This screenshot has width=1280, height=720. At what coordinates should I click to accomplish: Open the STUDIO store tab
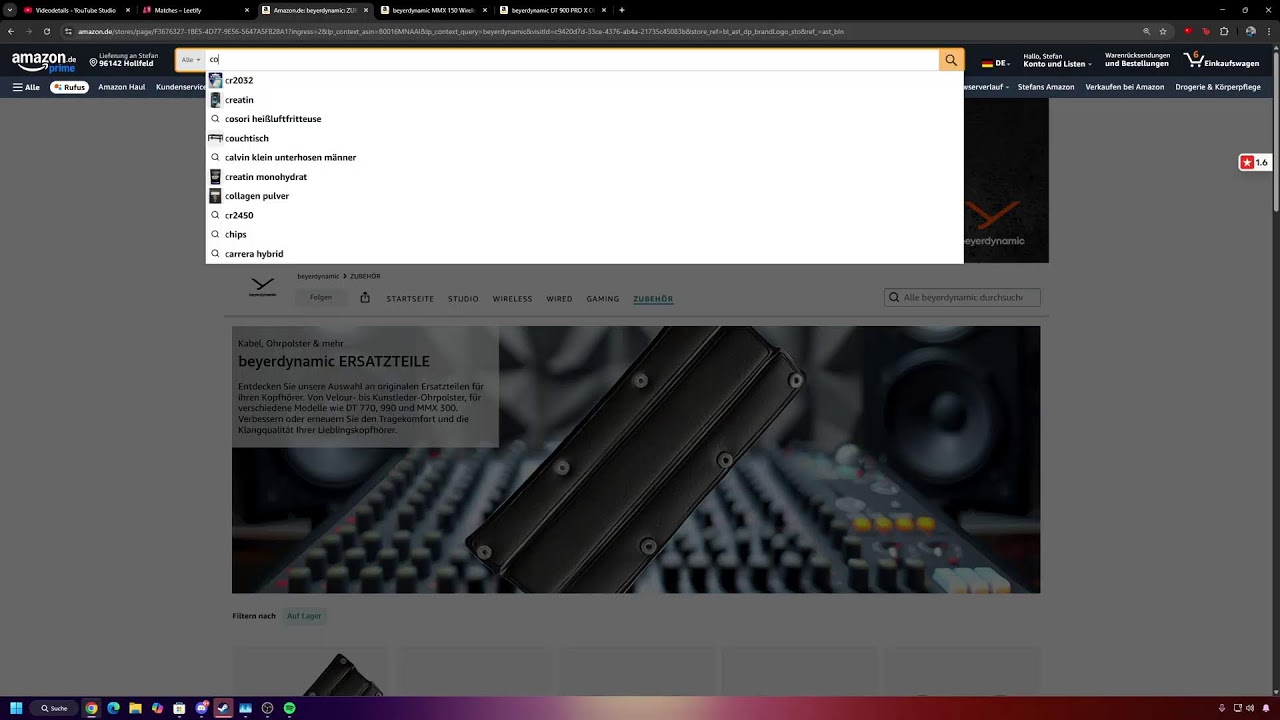pyautogui.click(x=463, y=299)
